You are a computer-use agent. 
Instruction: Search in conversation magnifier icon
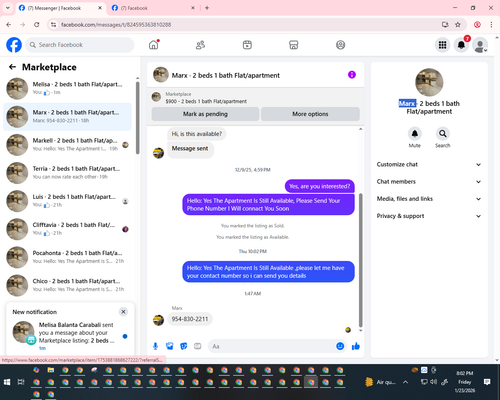tap(443, 134)
